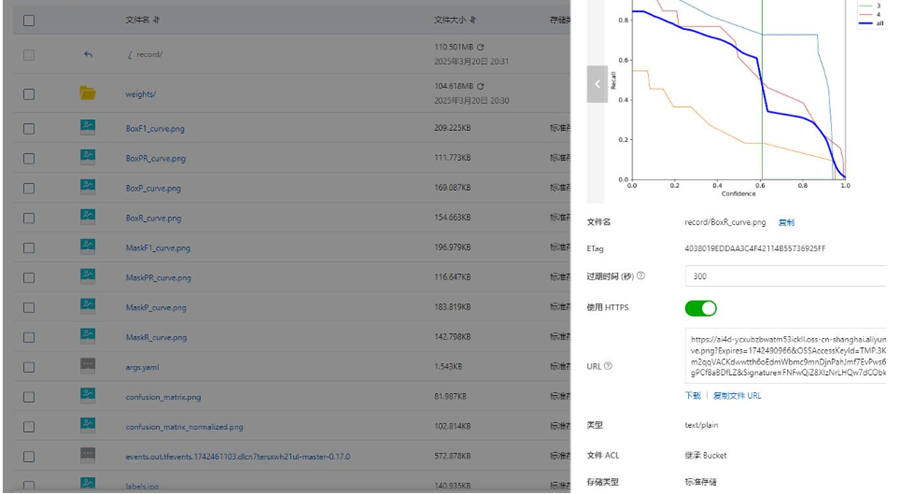
Task: Click the expiry time field showing 300
Action: (786, 276)
